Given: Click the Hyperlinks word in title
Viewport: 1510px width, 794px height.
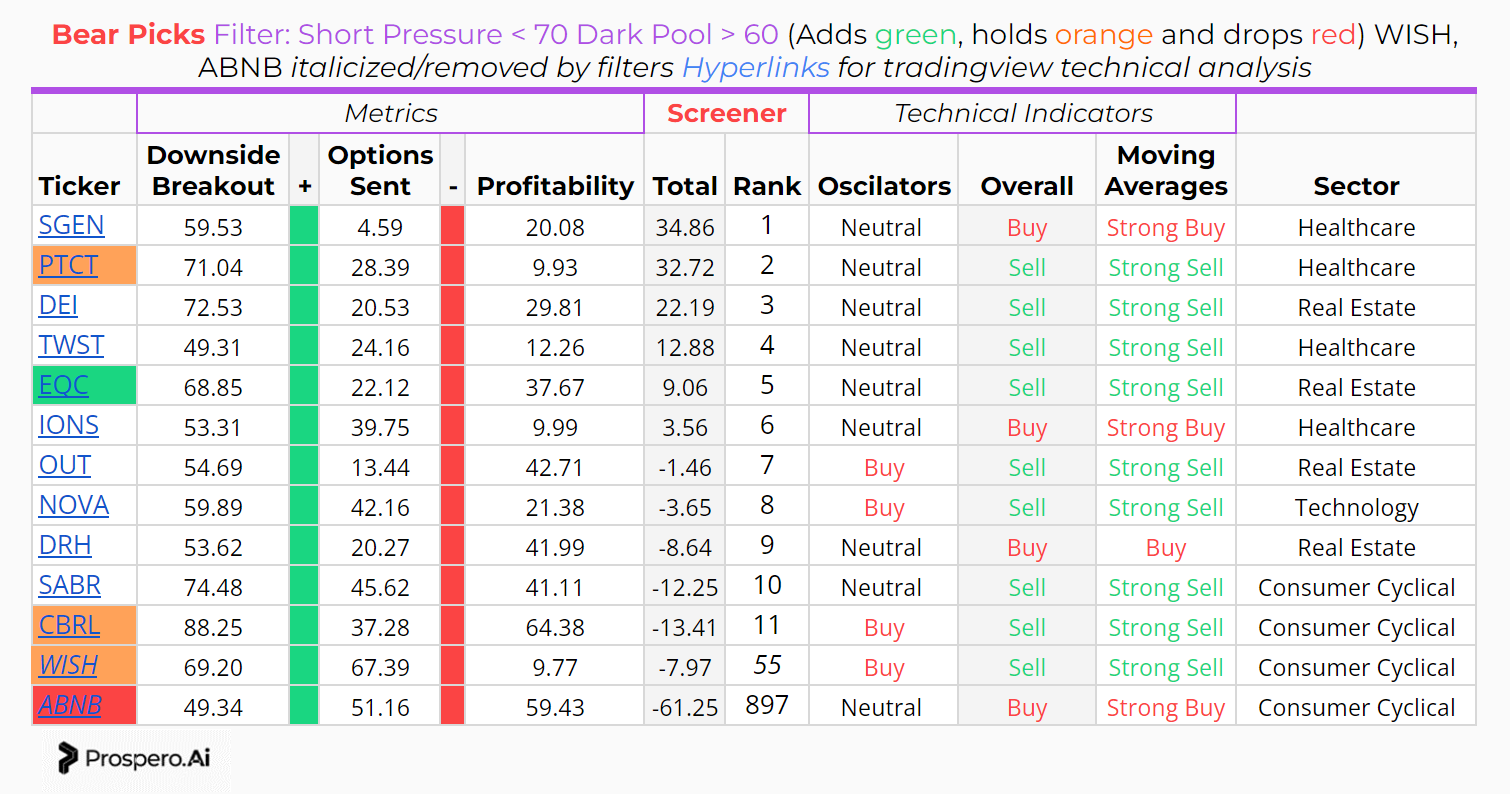Looking at the screenshot, I should [x=755, y=67].
